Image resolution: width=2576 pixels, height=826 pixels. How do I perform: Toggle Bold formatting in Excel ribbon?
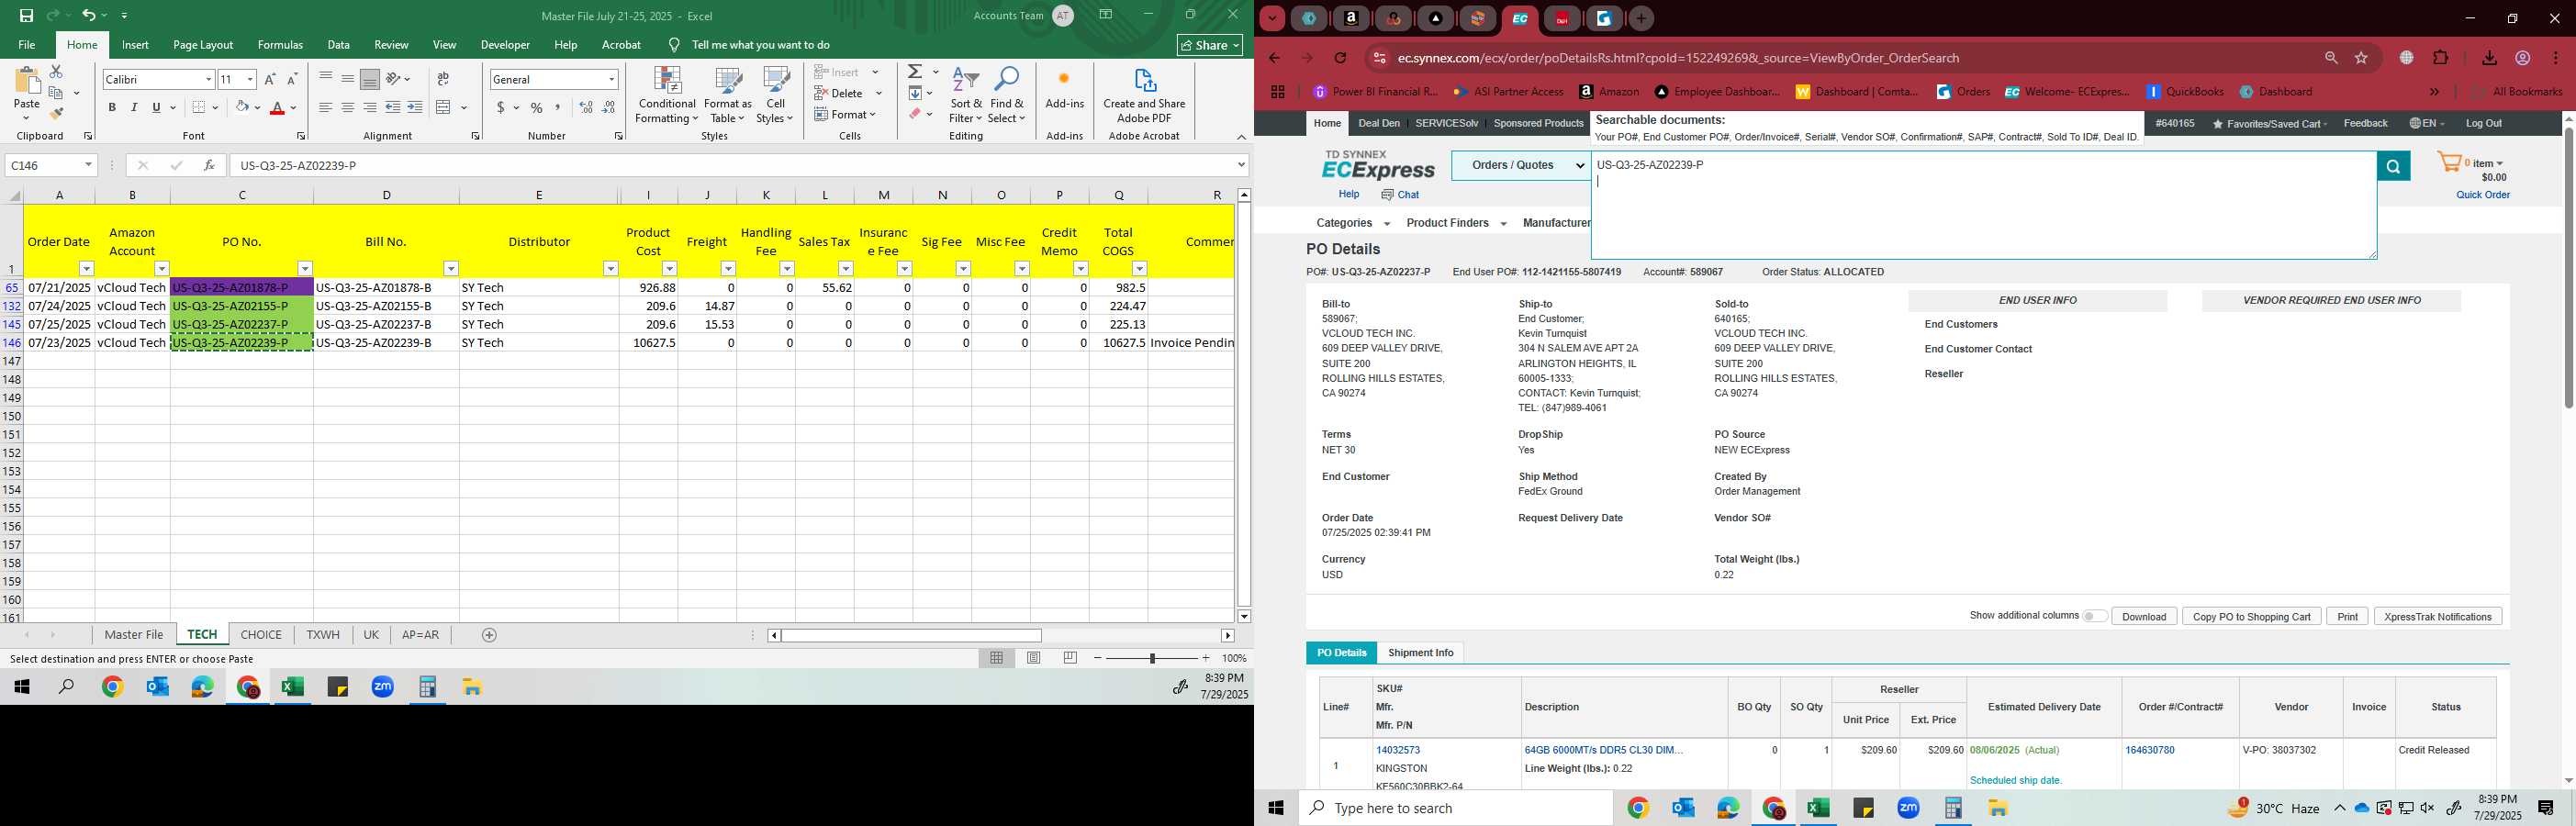click(112, 107)
